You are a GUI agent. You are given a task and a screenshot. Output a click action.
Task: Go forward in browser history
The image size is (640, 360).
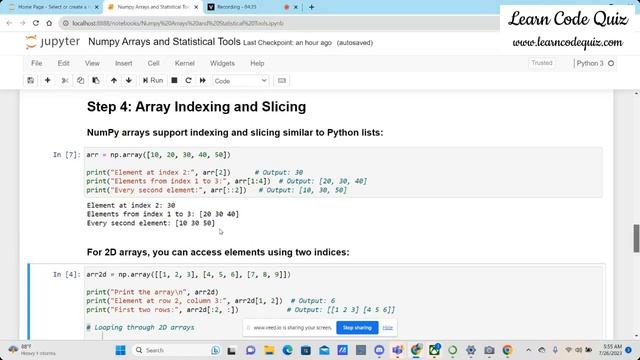click(x=22, y=23)
